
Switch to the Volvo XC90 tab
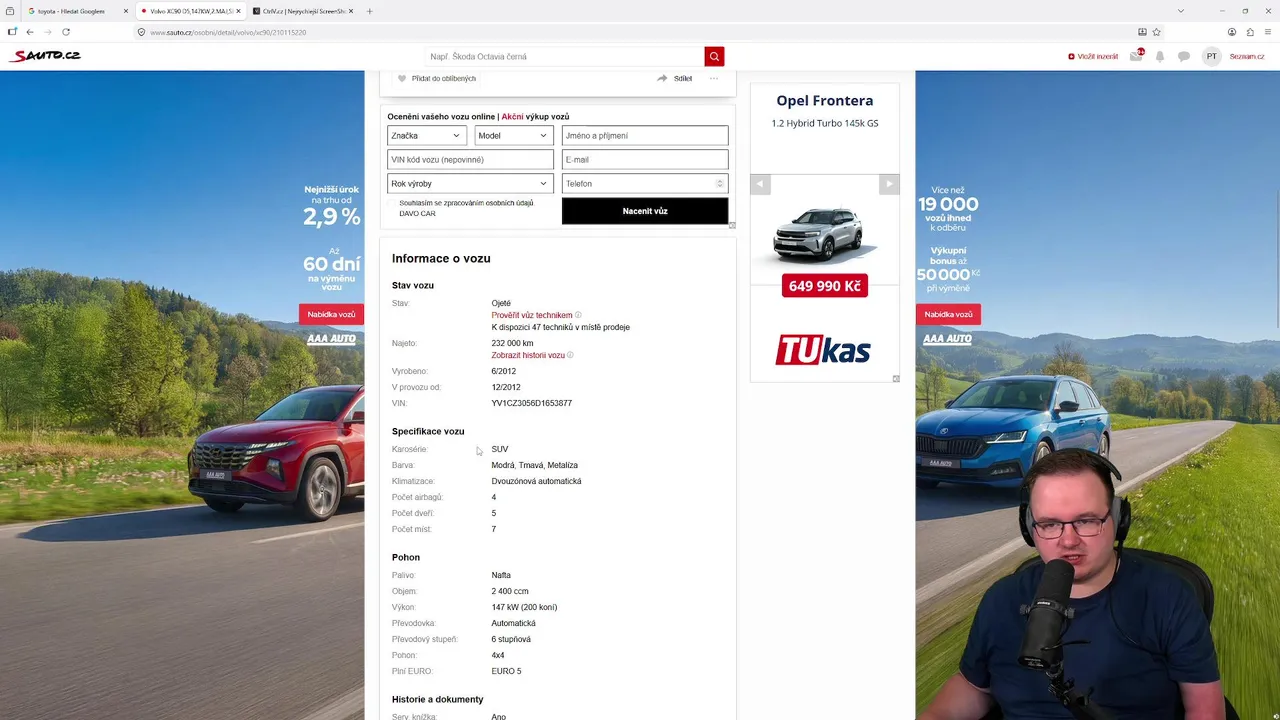(x=190, y=11)
